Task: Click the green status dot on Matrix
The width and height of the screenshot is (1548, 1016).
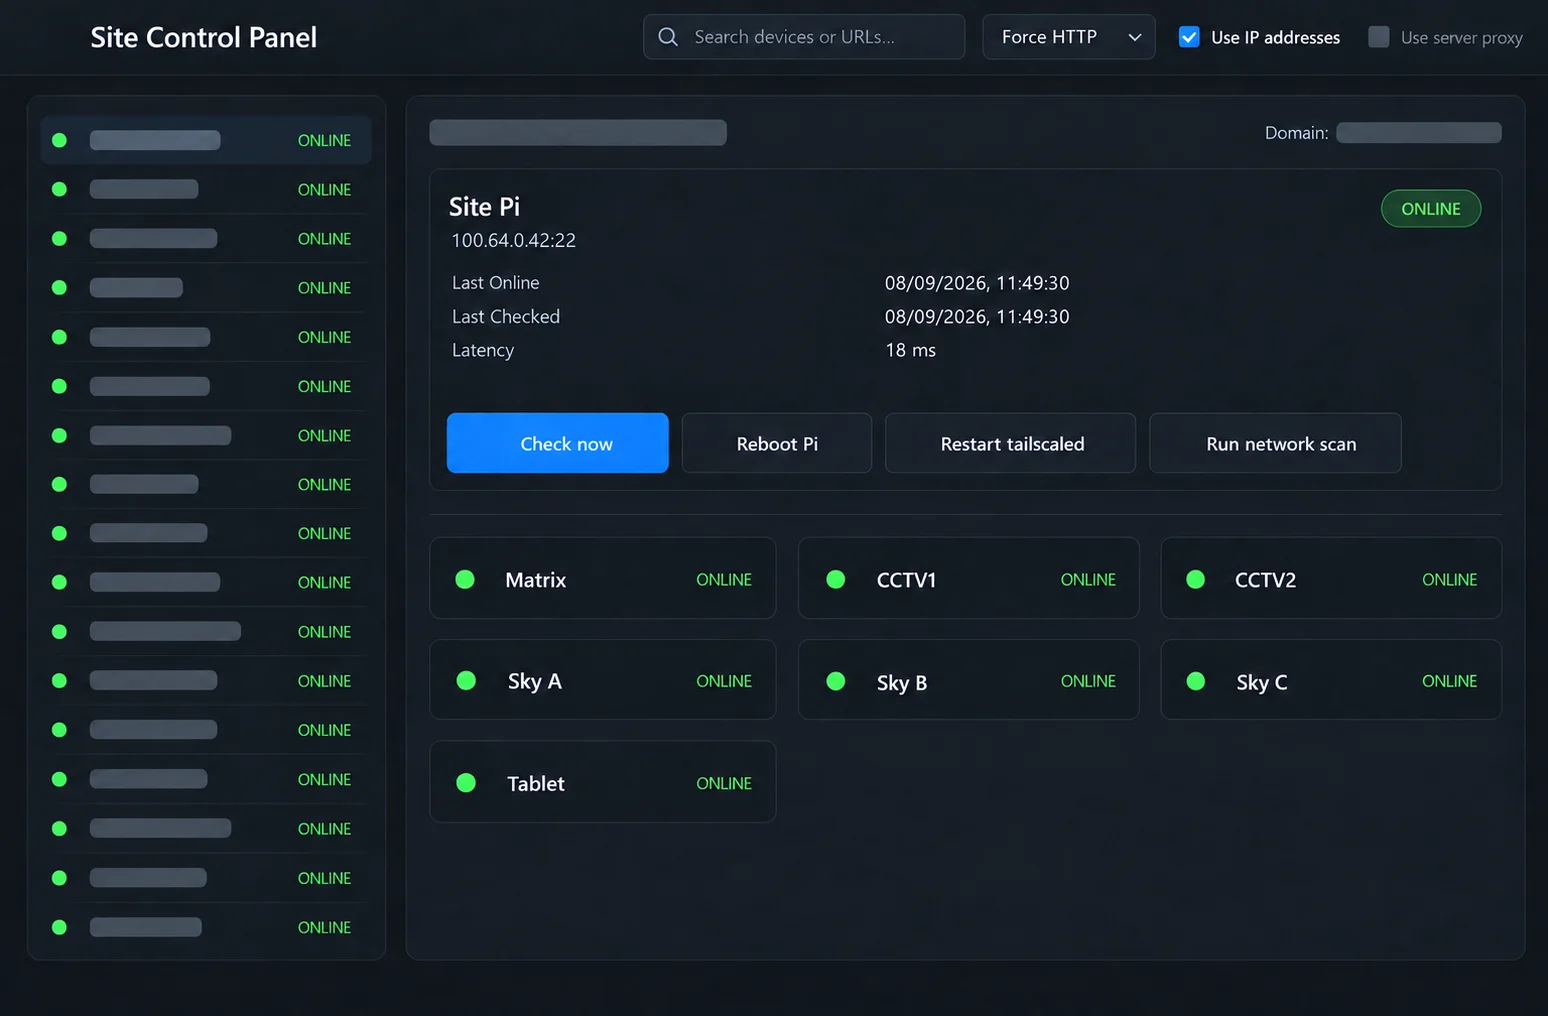Action: click(x=465, y=579)
